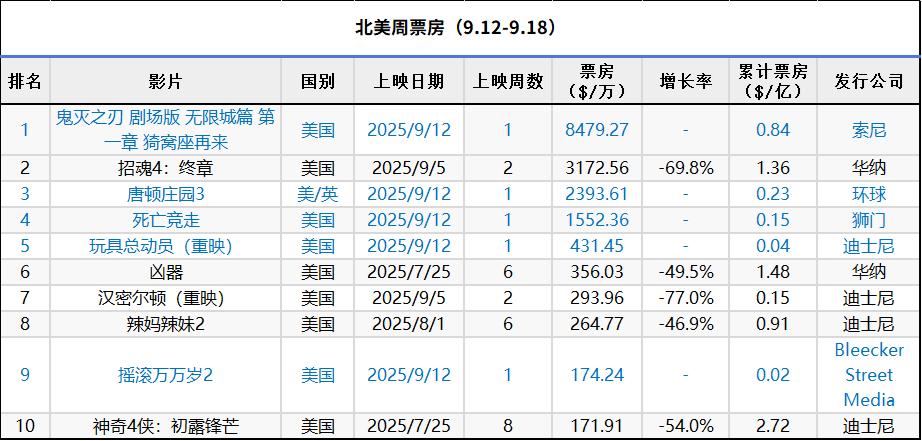Select the country cell 美/英
This screenshot has height=441, width=922.
(x=318, y=194)
